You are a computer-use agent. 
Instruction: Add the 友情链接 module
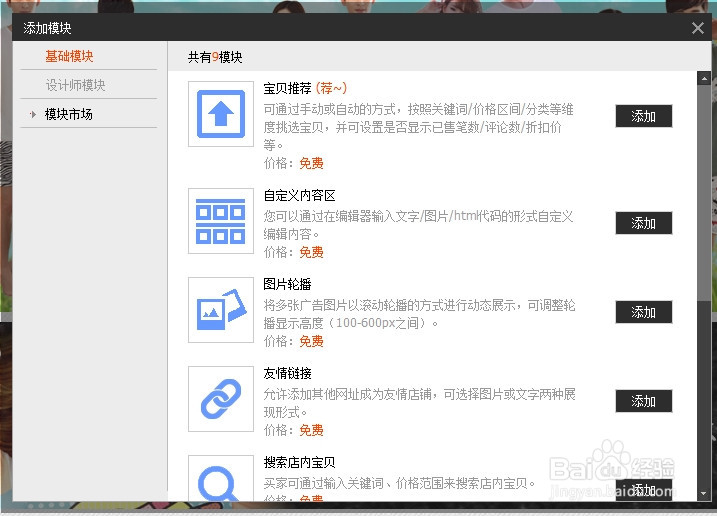pos(644,401)
